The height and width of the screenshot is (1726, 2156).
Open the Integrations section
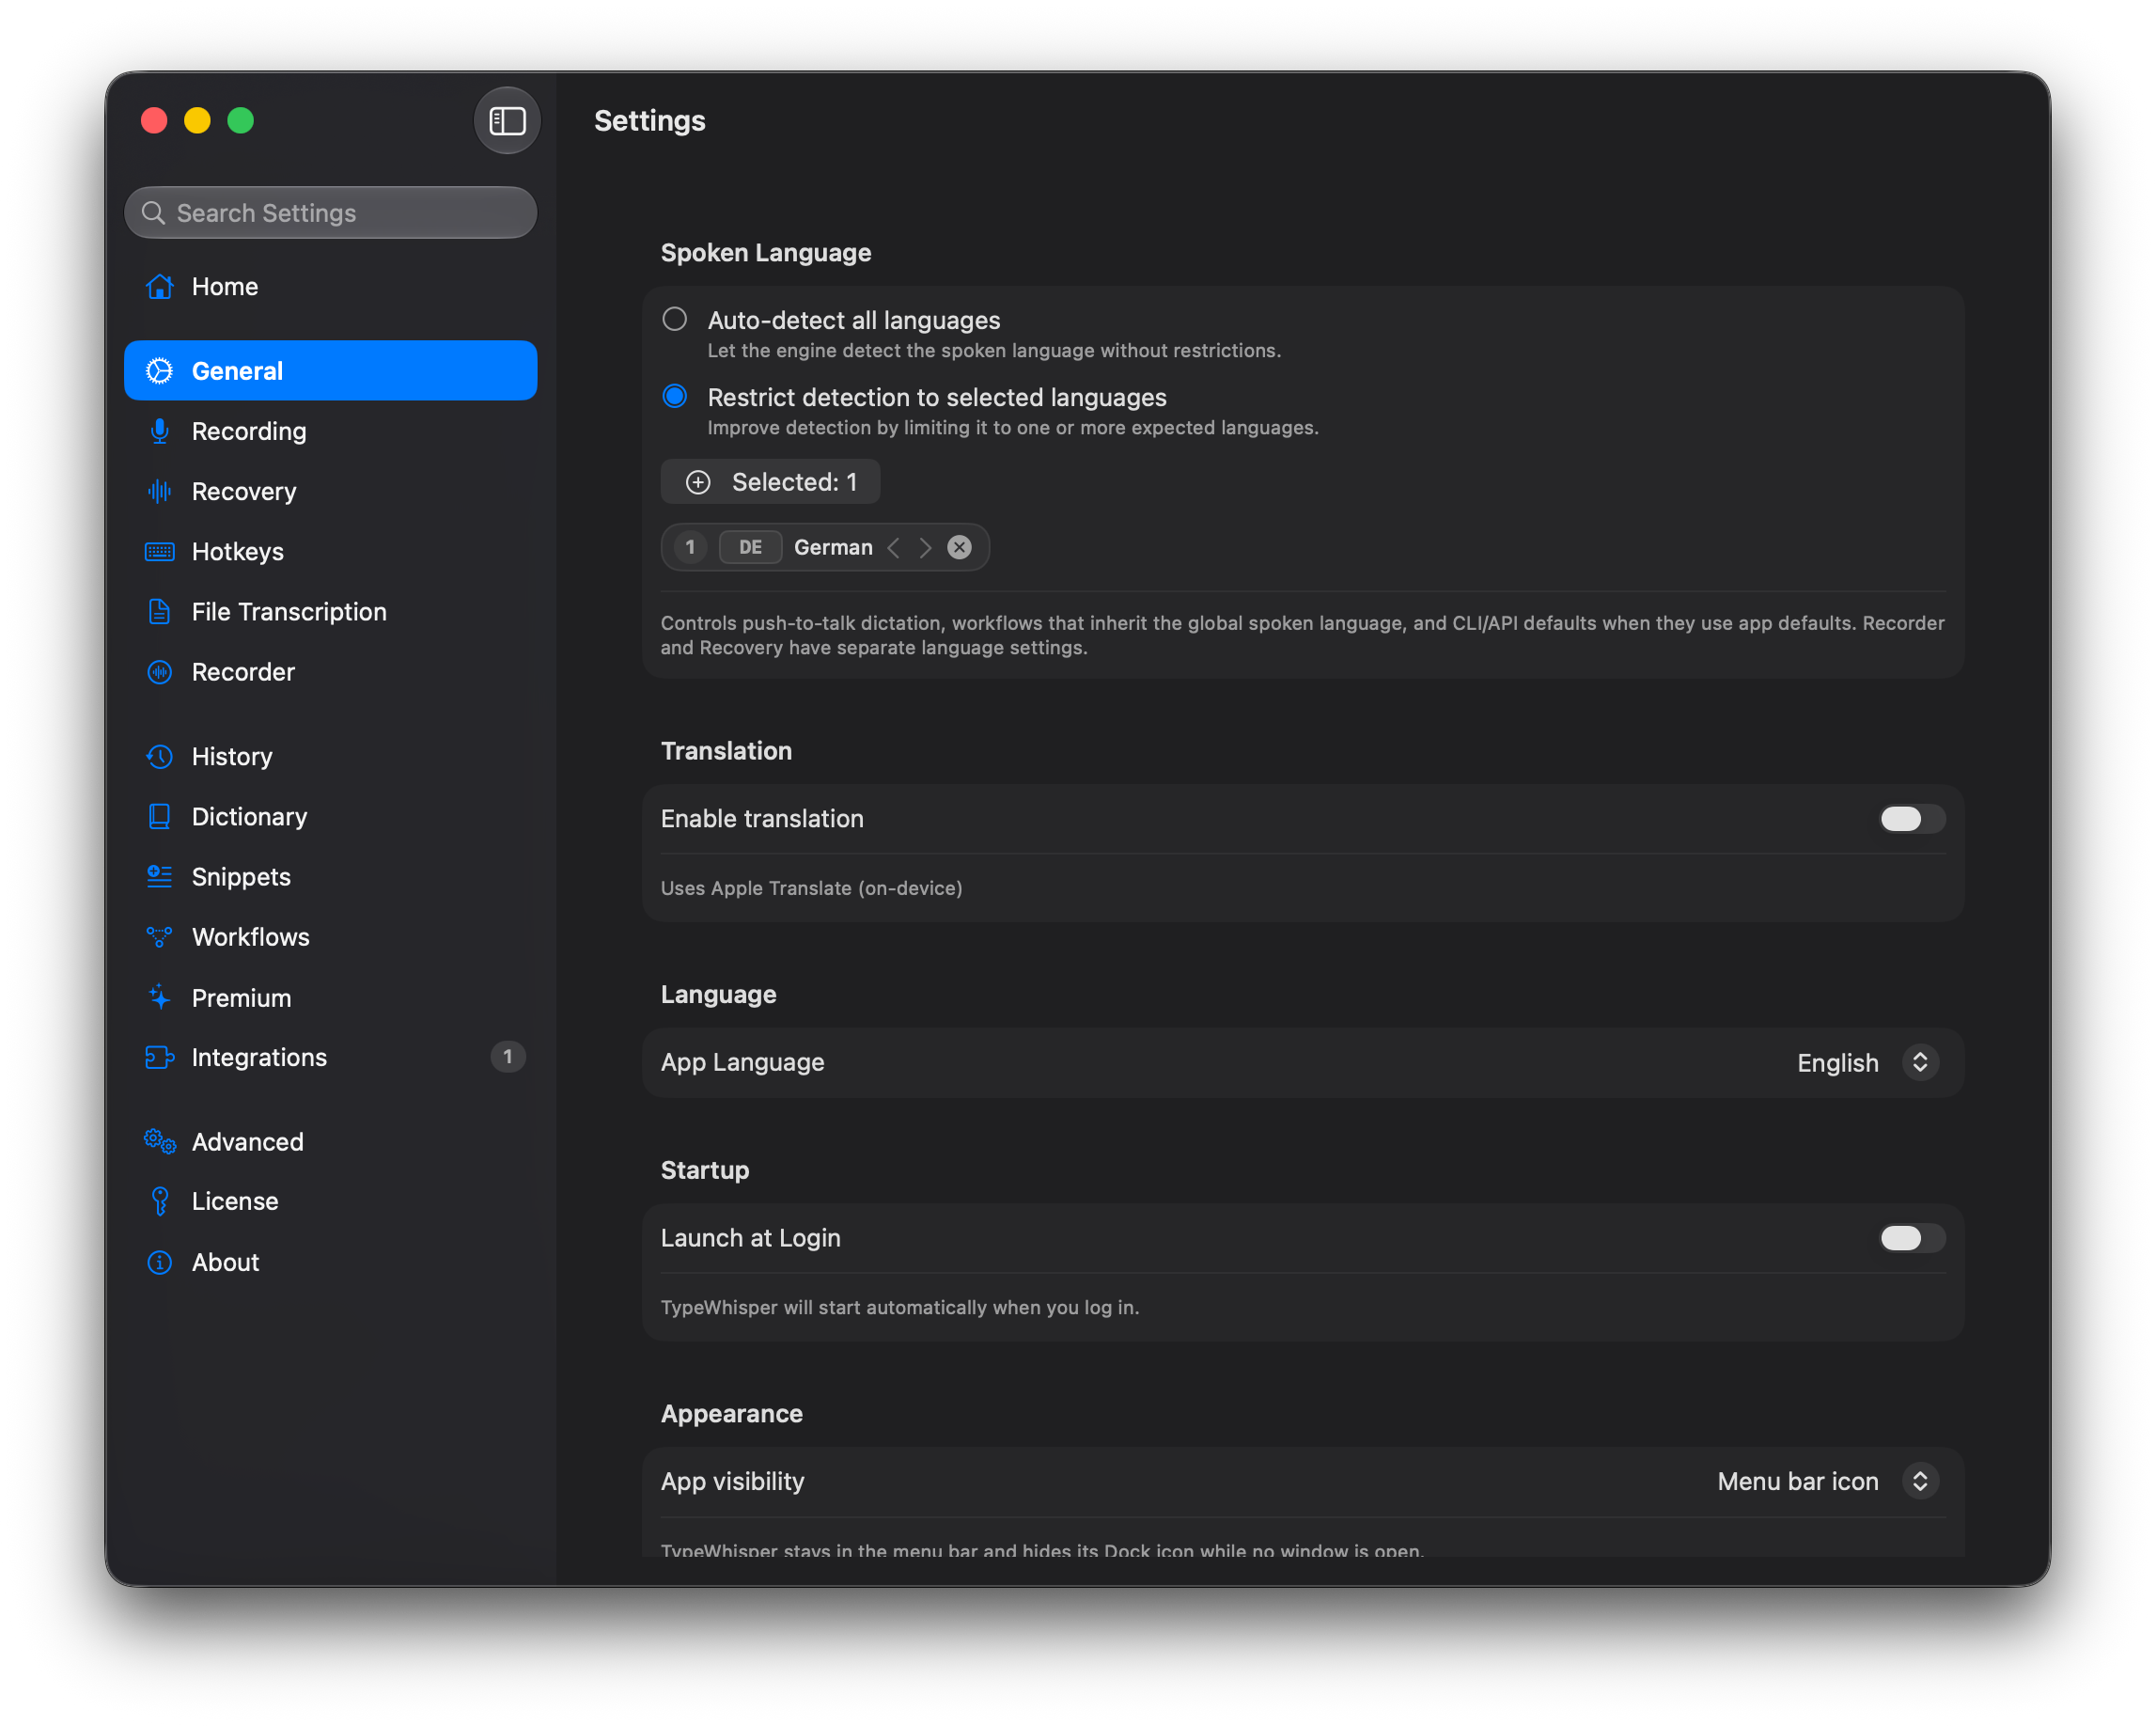click(x=330, y=1057)
